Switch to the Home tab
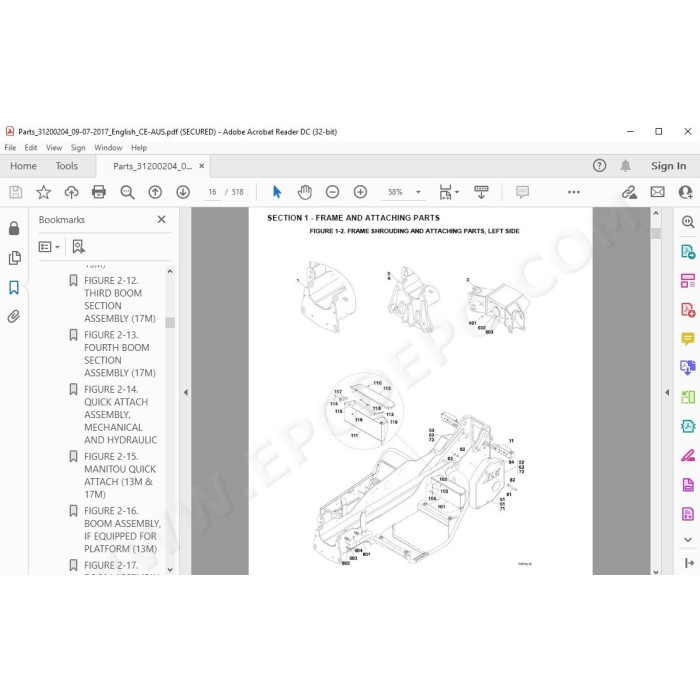The image size is (700, 700). pos(23,166)
